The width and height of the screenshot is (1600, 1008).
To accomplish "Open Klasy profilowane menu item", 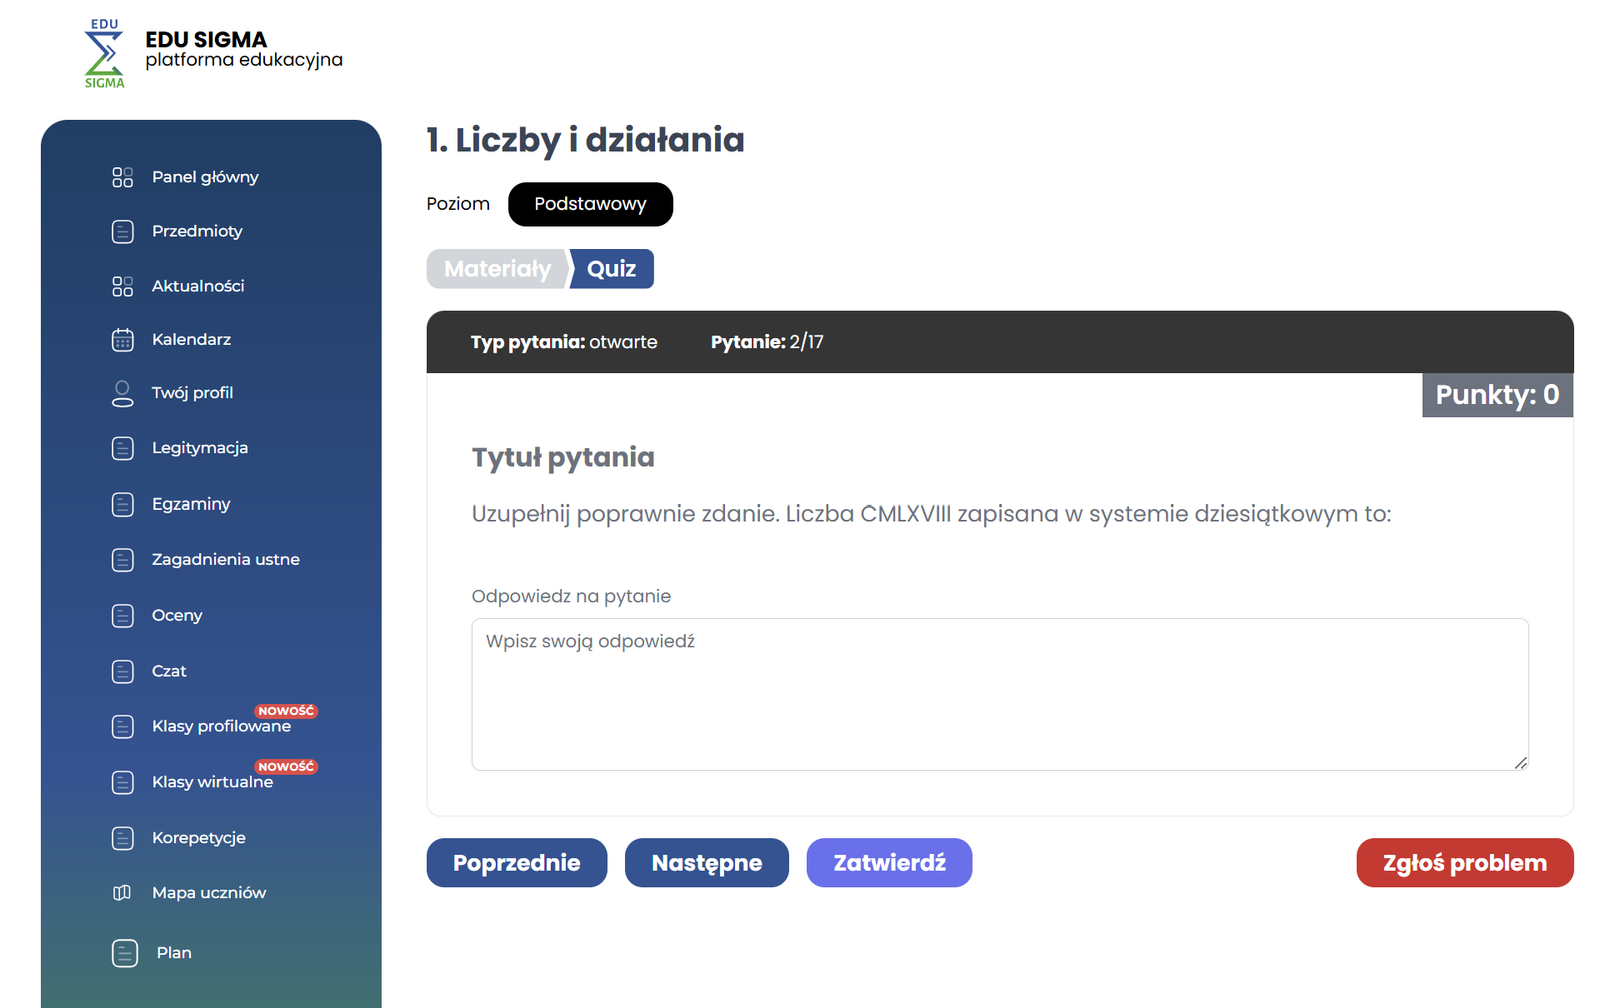I will [221, 726].
